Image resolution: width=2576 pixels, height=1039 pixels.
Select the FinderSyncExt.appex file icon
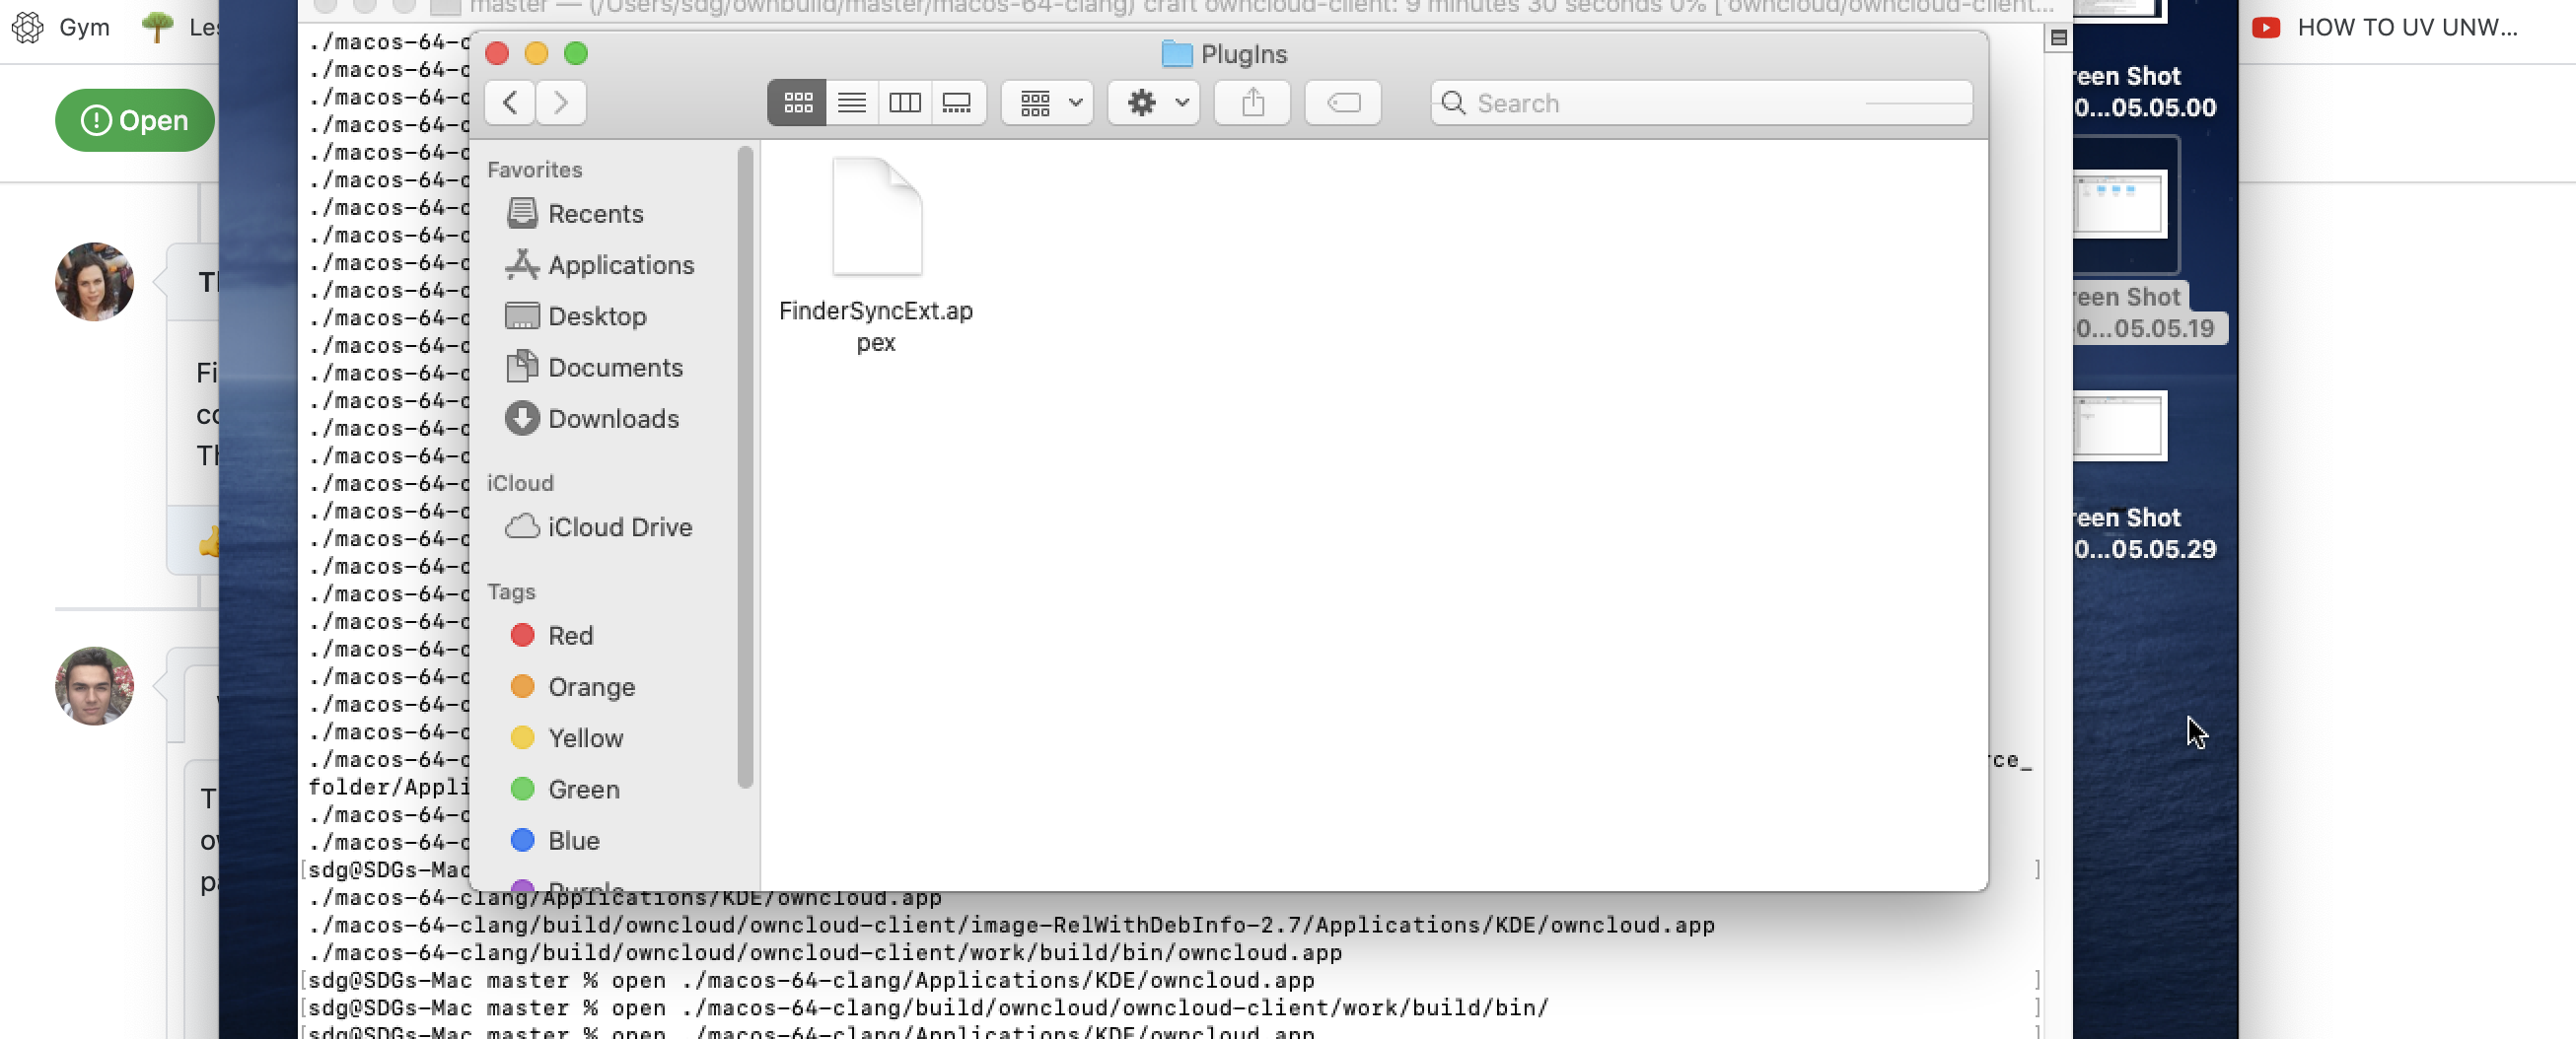click(x=877, y=217)
